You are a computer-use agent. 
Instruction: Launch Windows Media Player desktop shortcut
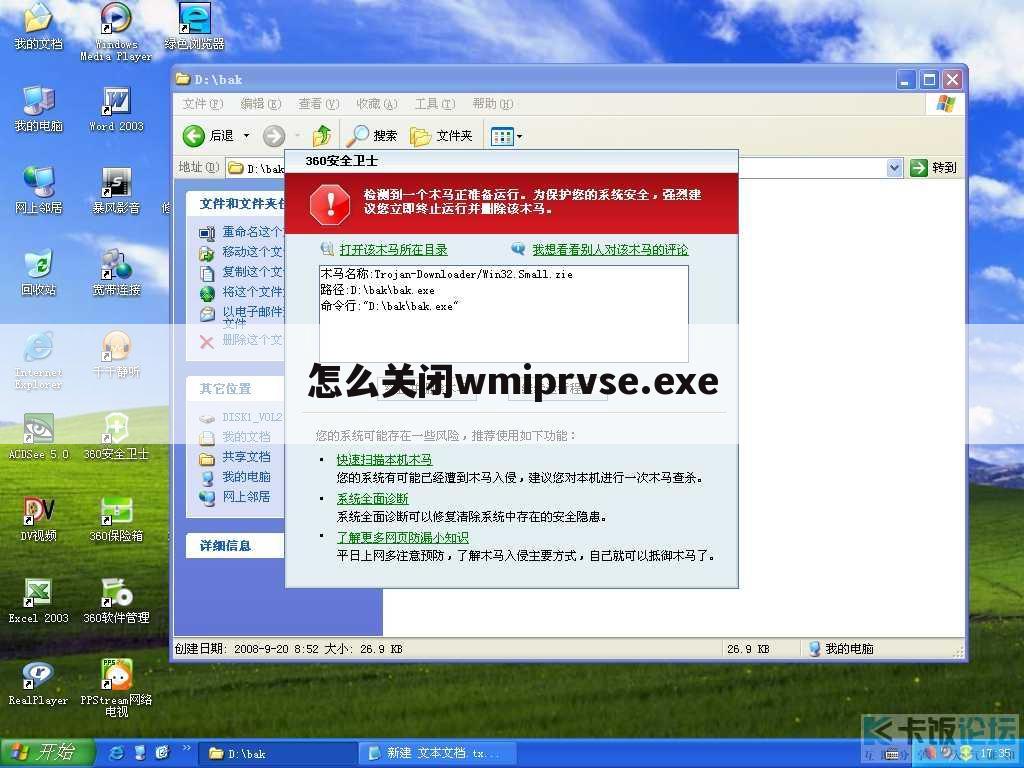click(116, 32)
